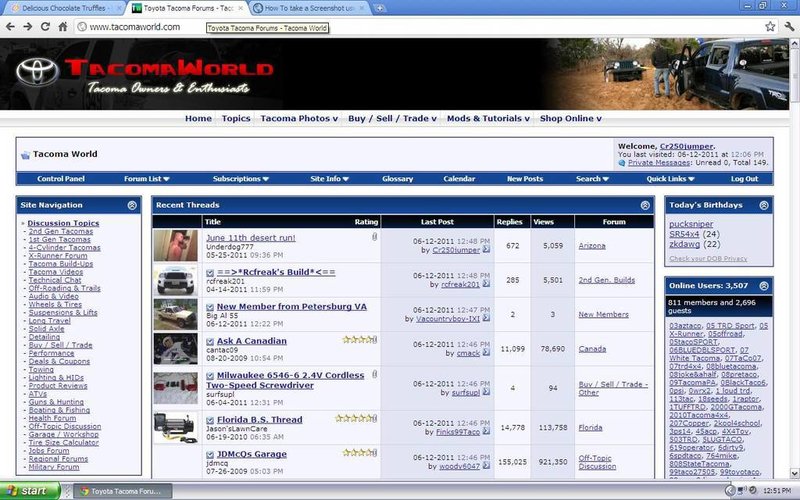This screenshot has width=800, height=500.
Task: Open the Subscriptions dropdown
Action: coord(241,179)
